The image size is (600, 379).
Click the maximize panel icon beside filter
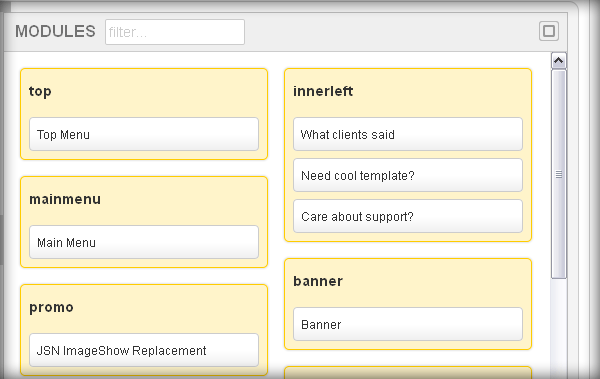(549, 31)
